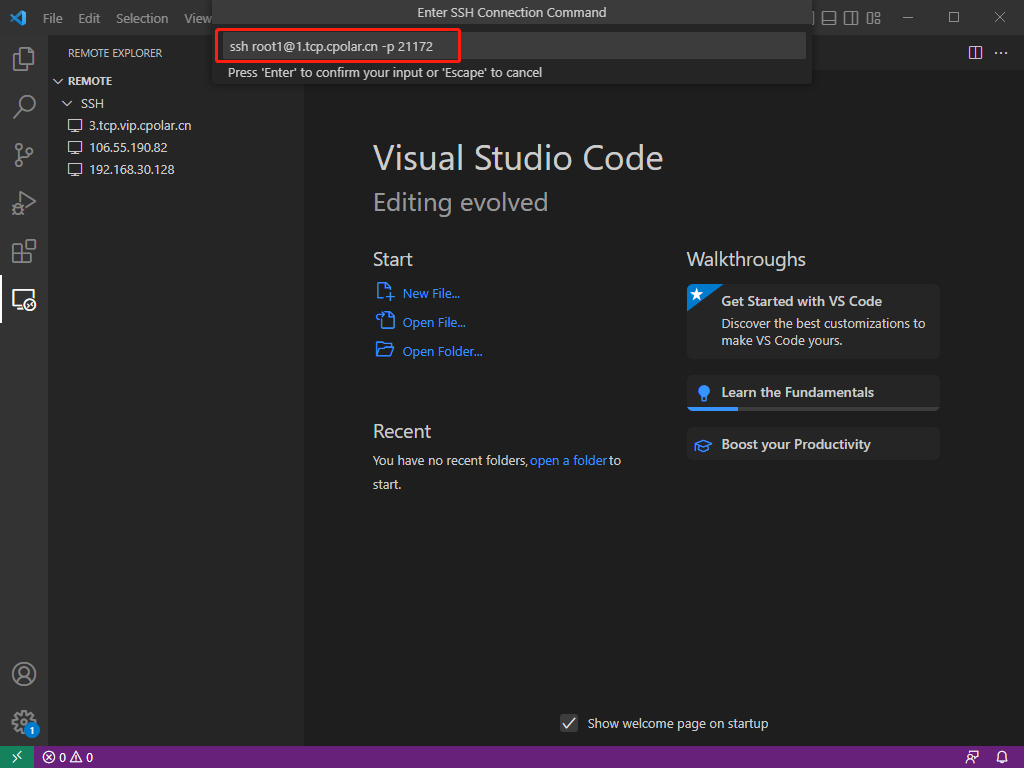
Task: Open the Run and Debug view
Action: pyautogui.click(x=24, y=203)
